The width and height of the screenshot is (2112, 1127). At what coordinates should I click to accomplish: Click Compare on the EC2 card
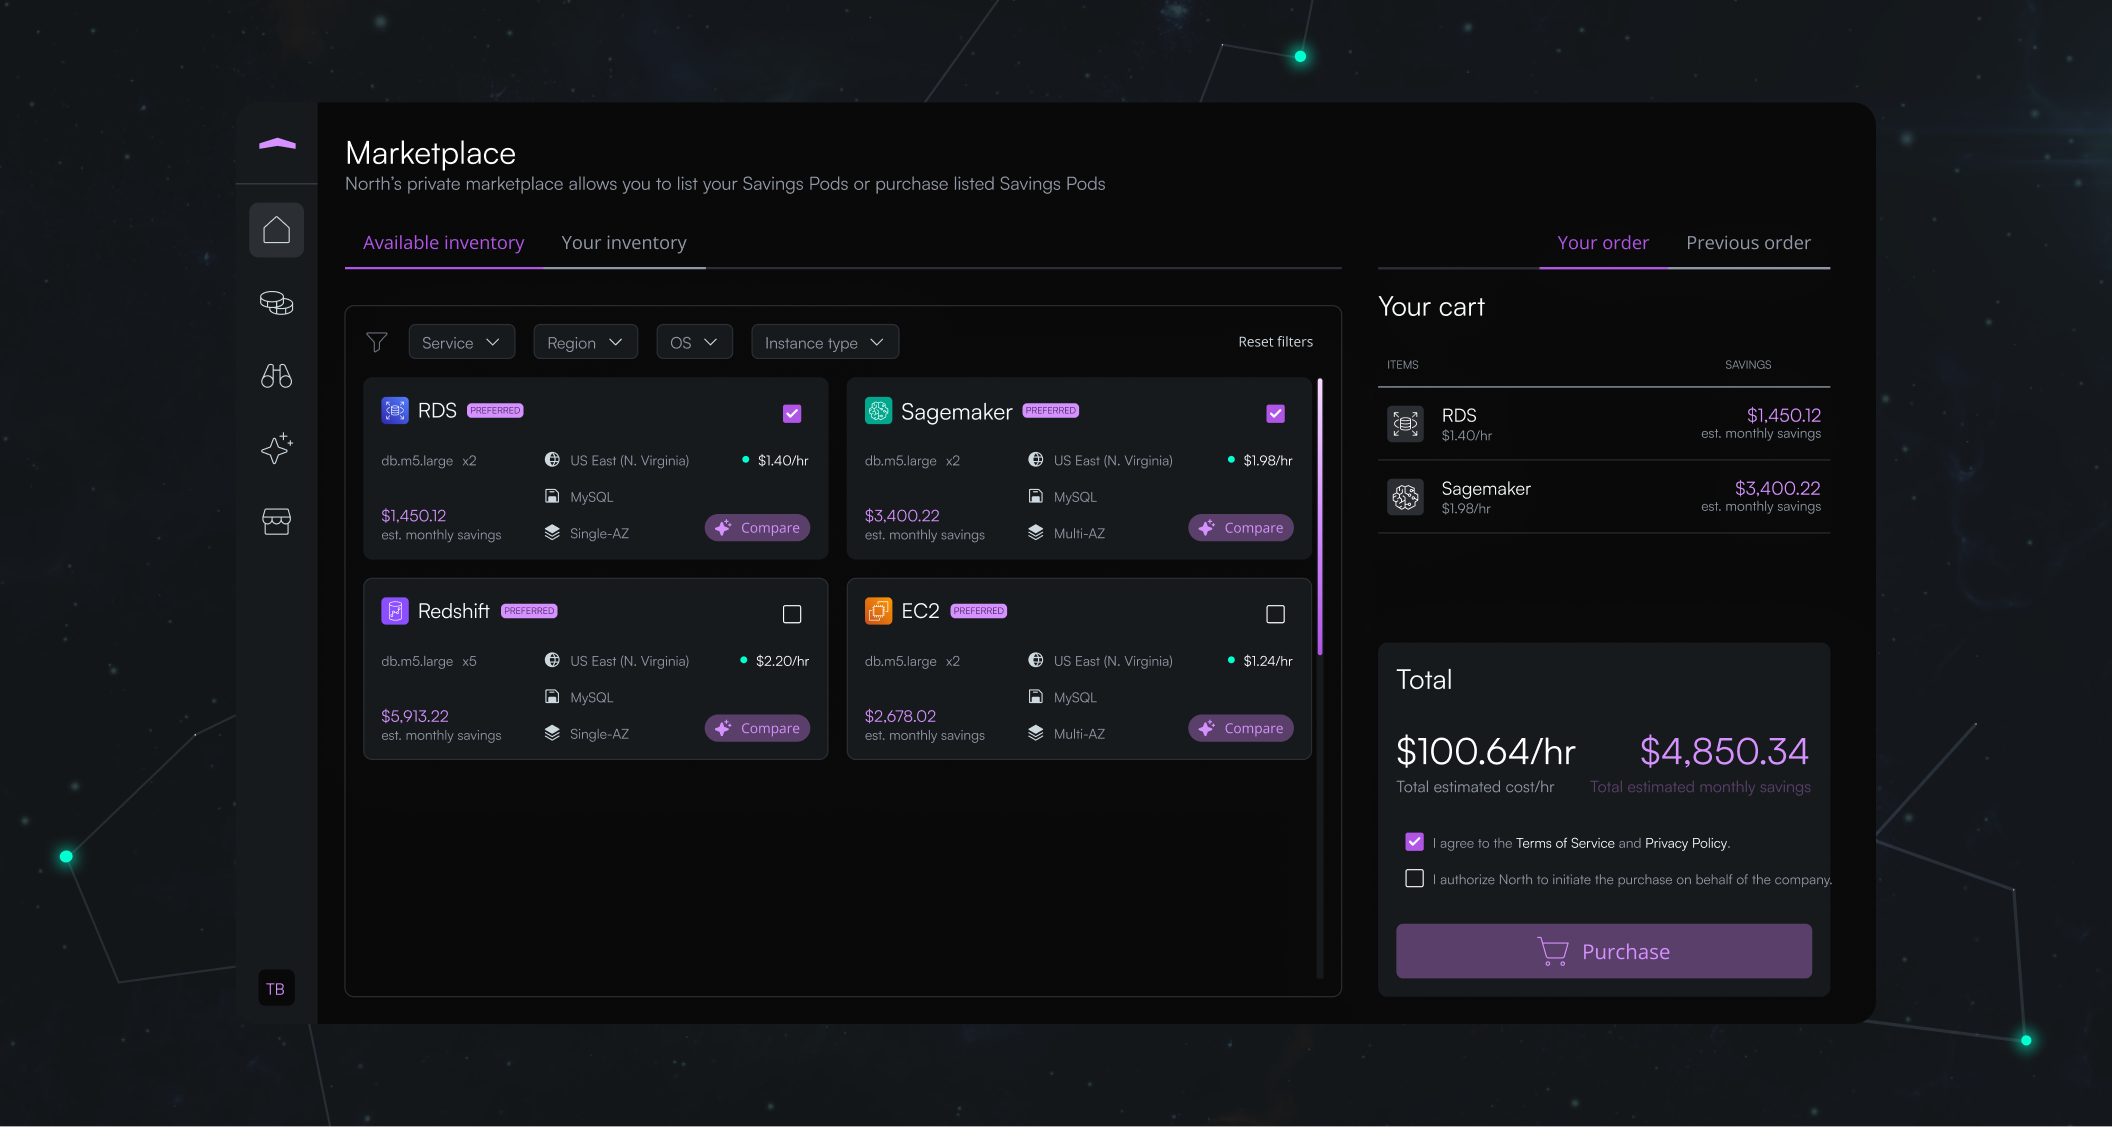[x=1240, y=728]
